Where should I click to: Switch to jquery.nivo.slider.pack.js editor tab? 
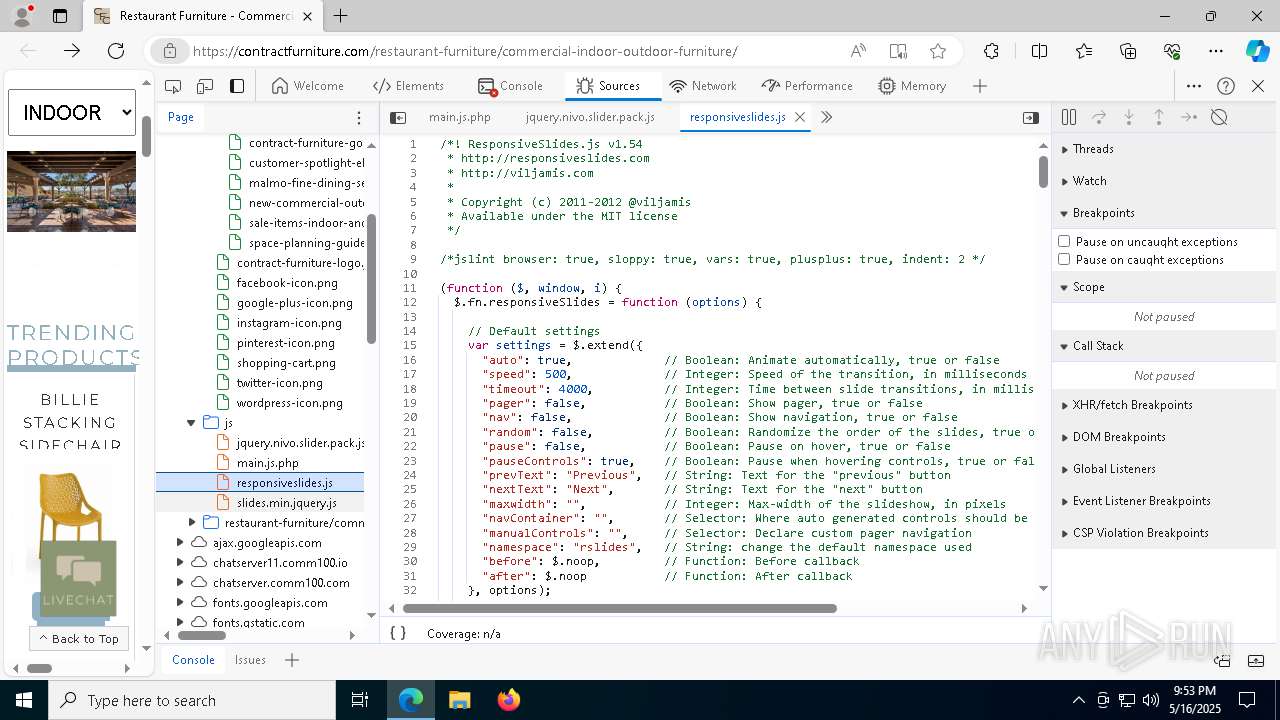tap(590, 117)
